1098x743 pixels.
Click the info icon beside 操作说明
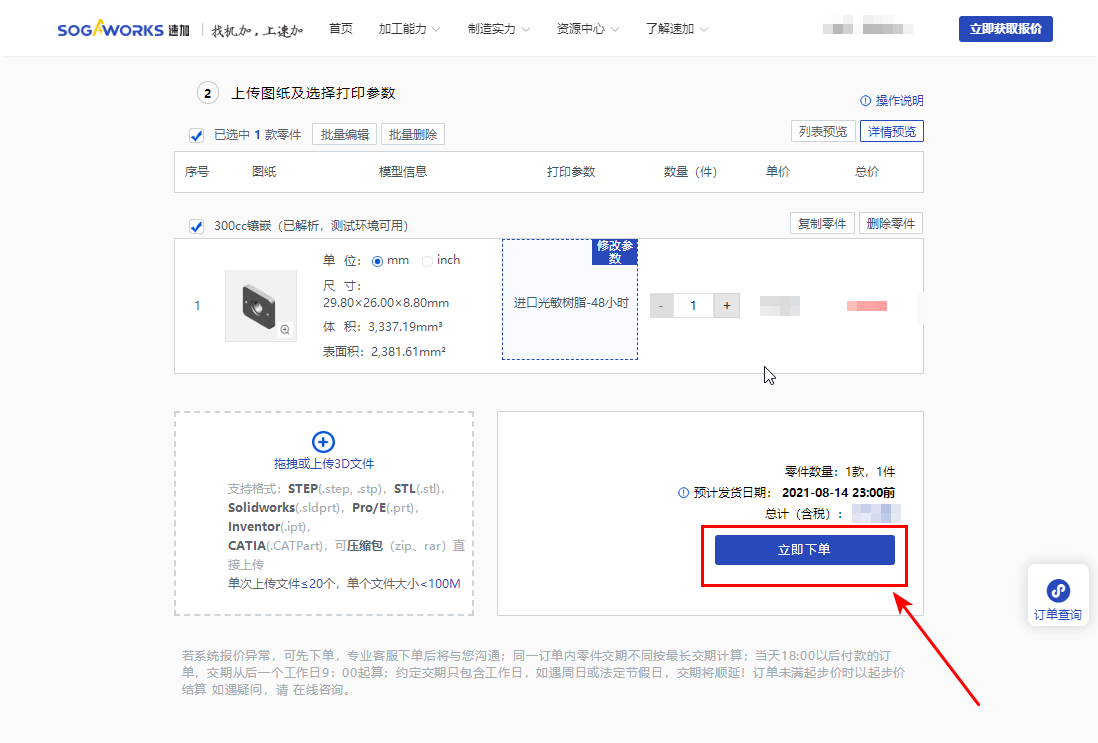point(866,100)
